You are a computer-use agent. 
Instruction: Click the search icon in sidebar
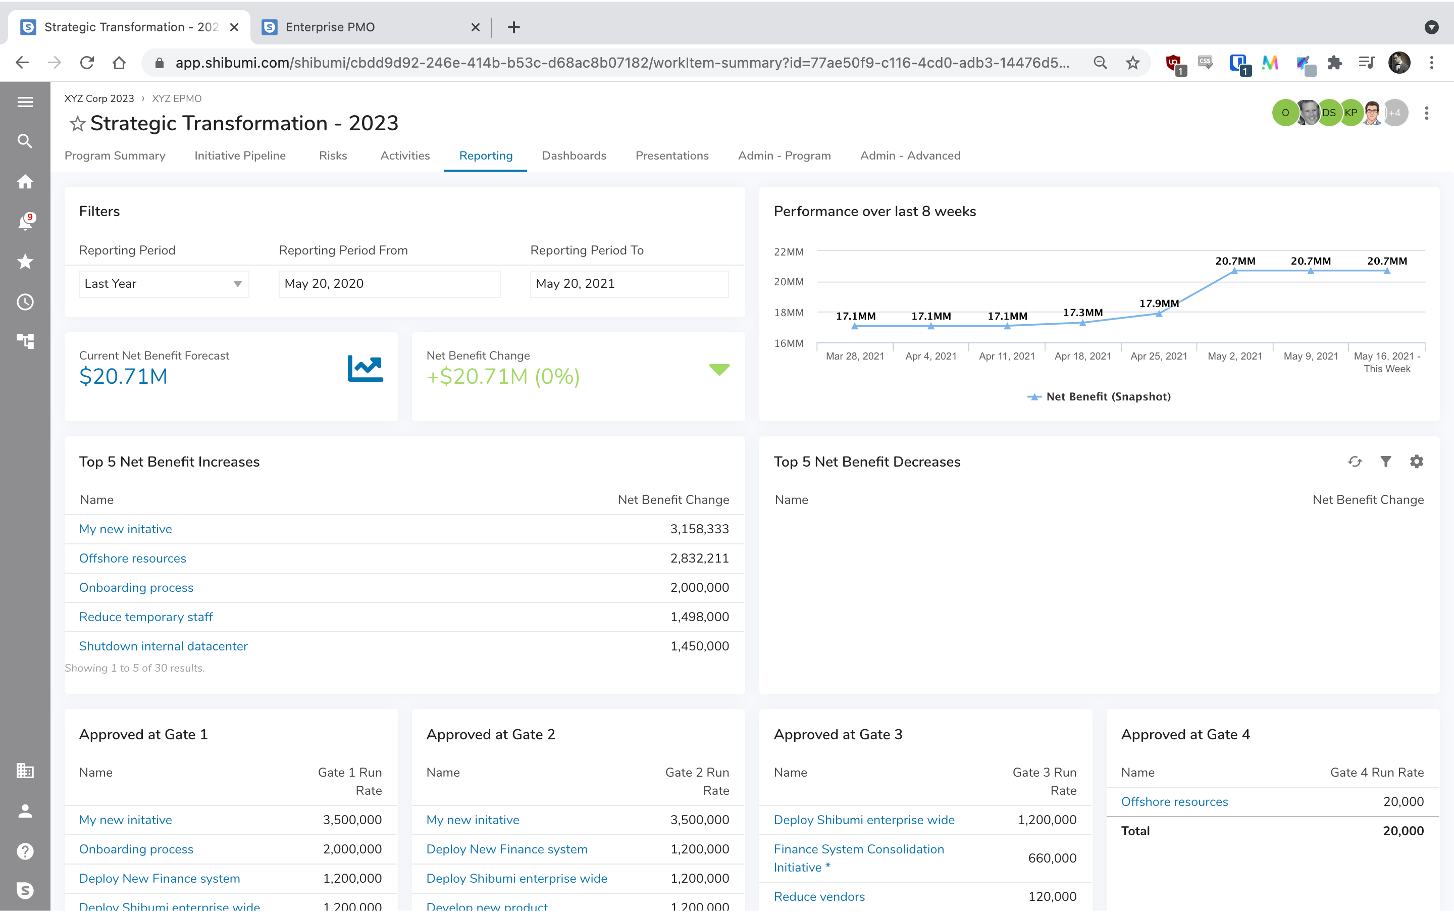tap(25, 142)
